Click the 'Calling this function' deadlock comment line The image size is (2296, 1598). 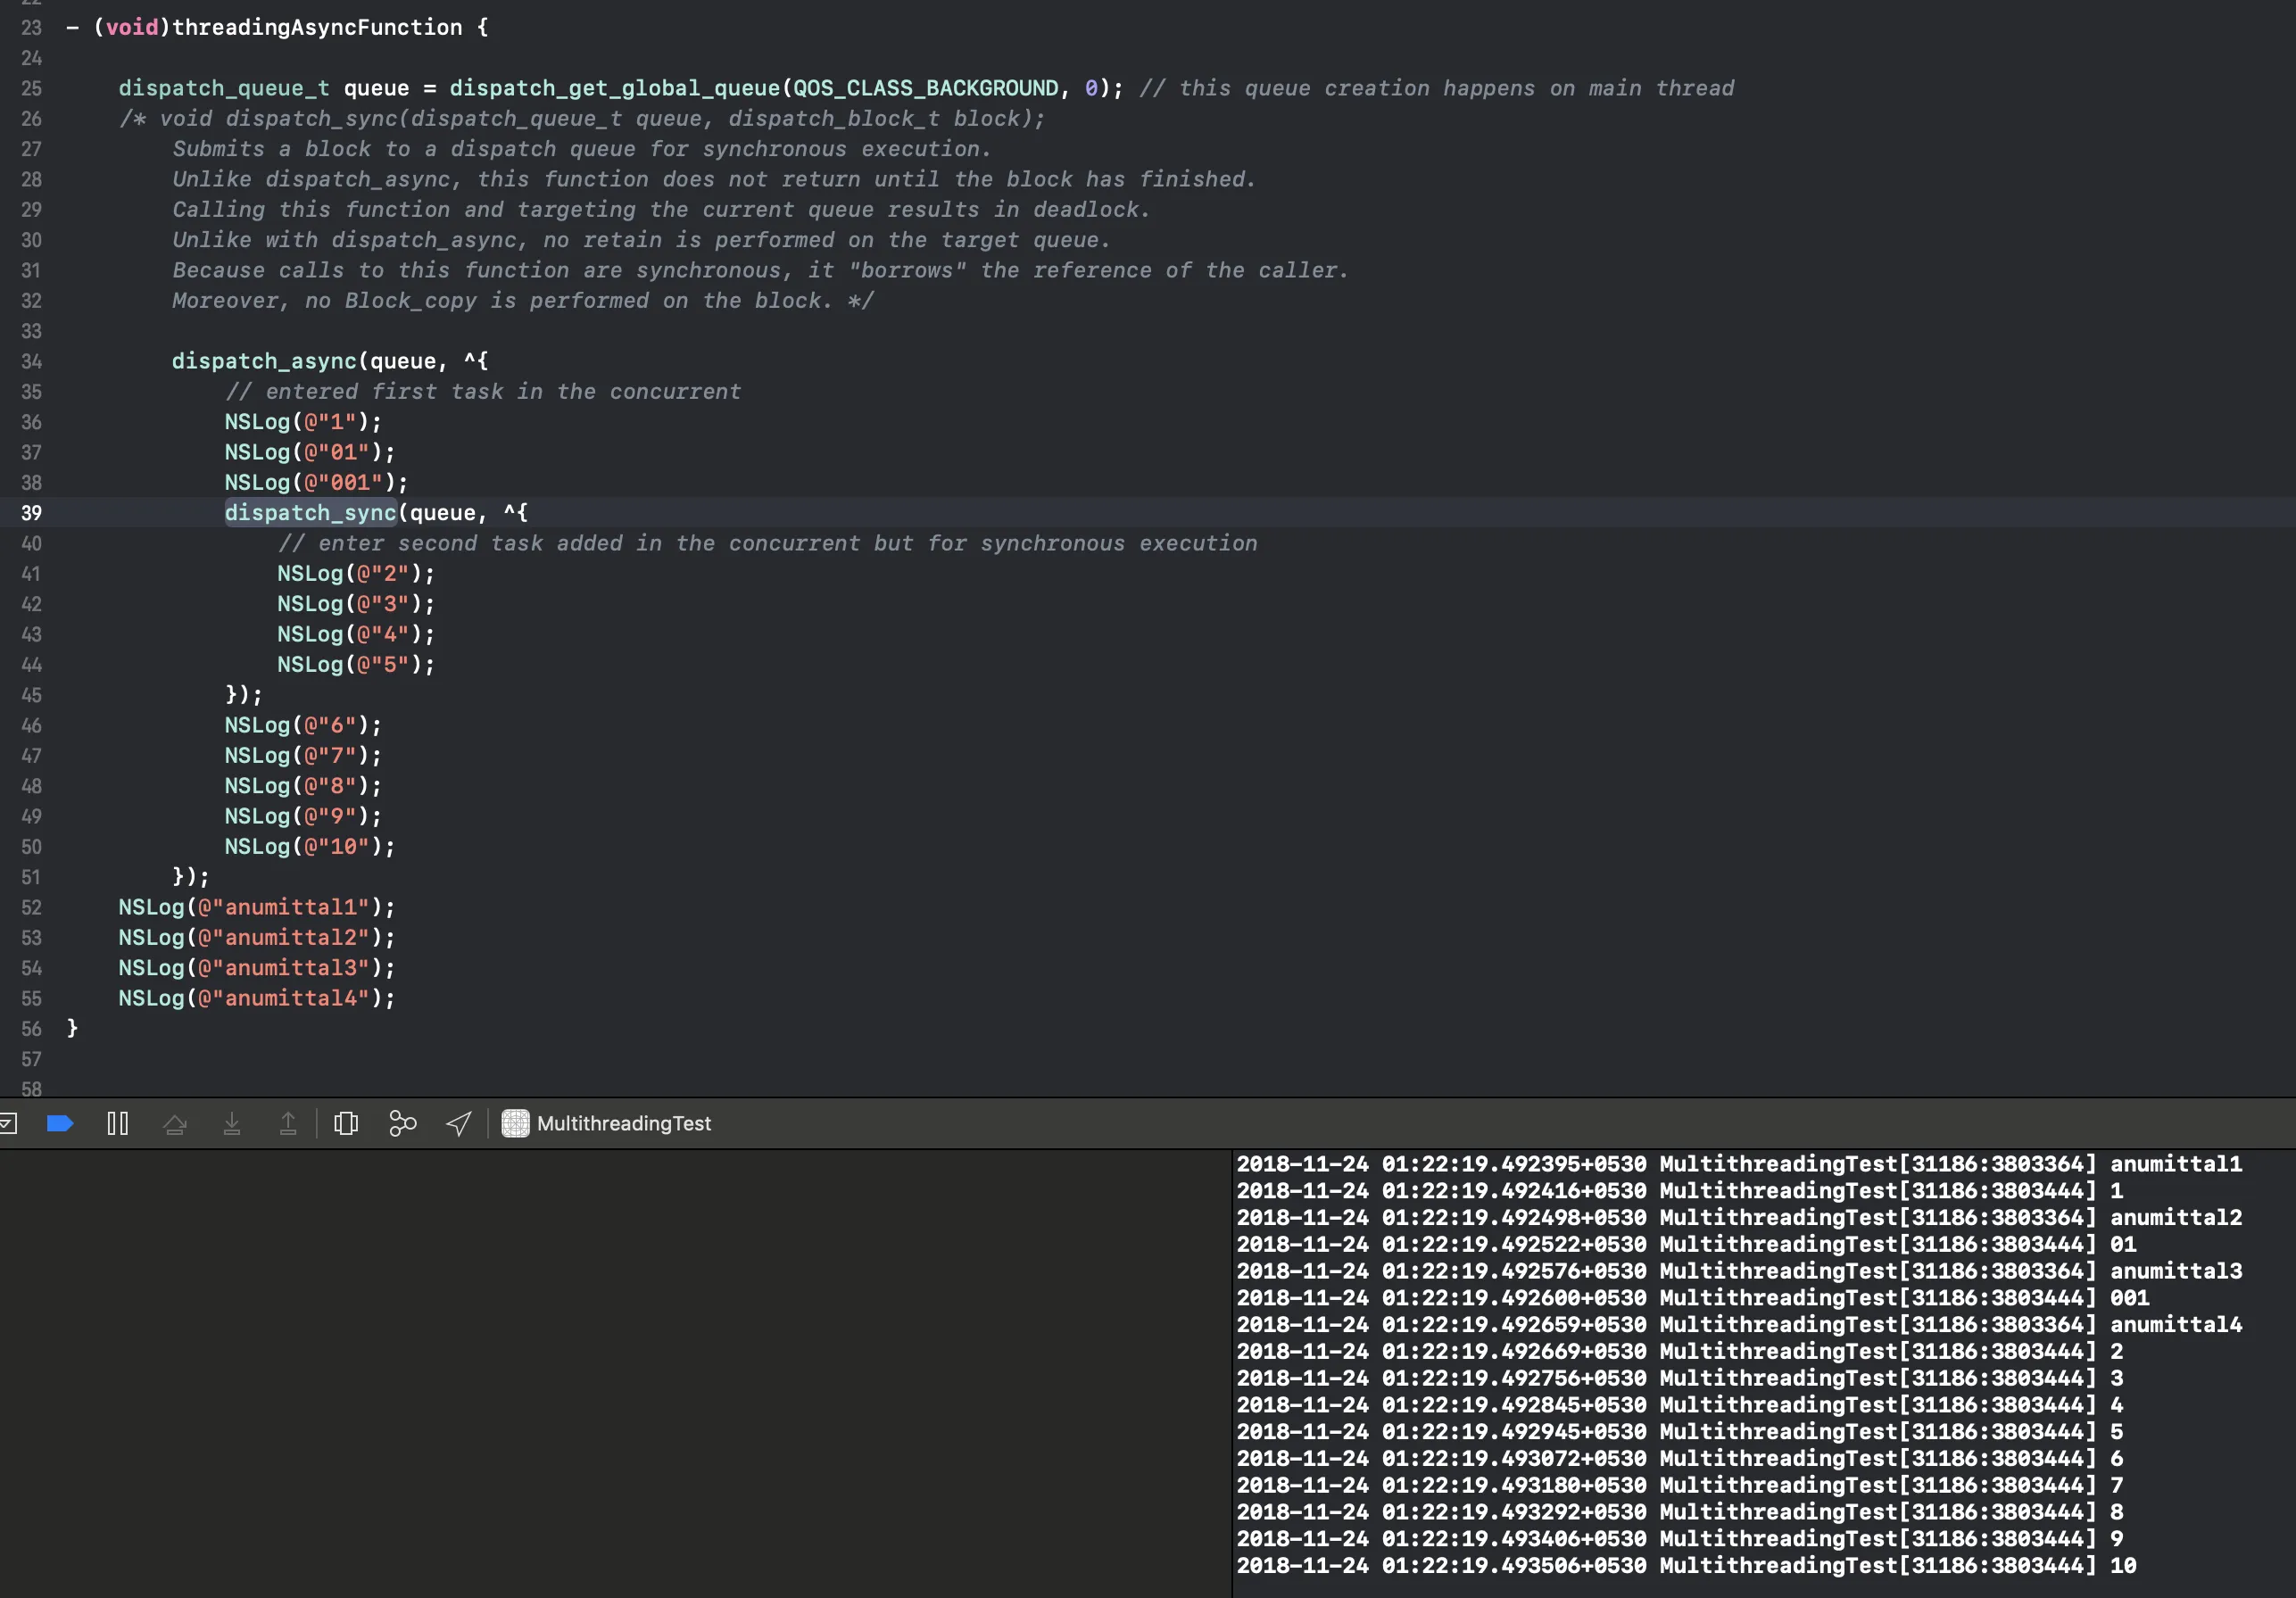661,209
